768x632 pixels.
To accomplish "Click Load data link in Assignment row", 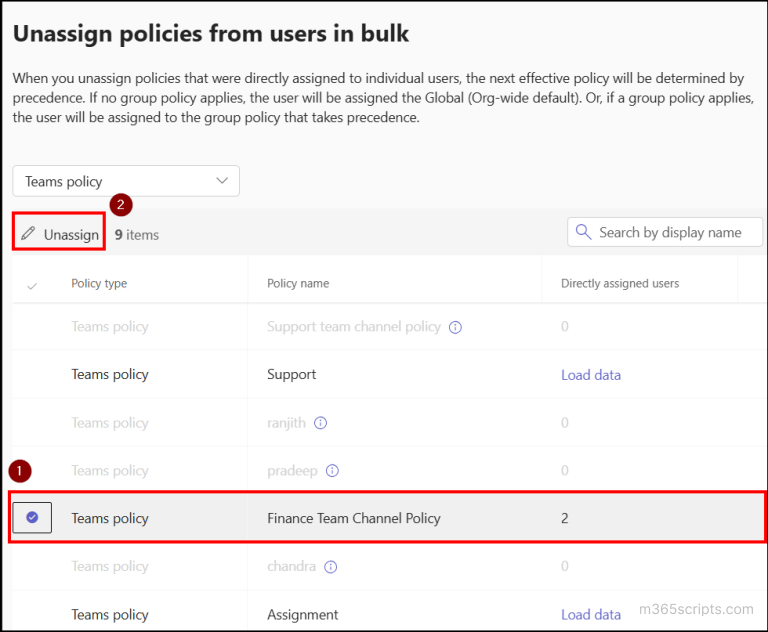I will tap(591, 615).
